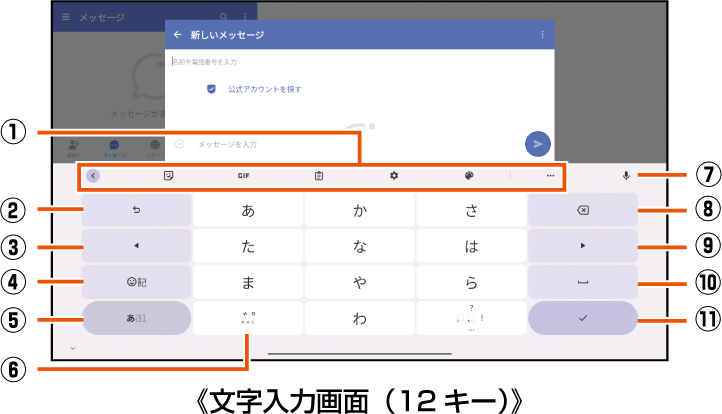Viewport: 722px width, 414px height.
Task: Tap the blue send message button
Action: click(x=538, y=144)
